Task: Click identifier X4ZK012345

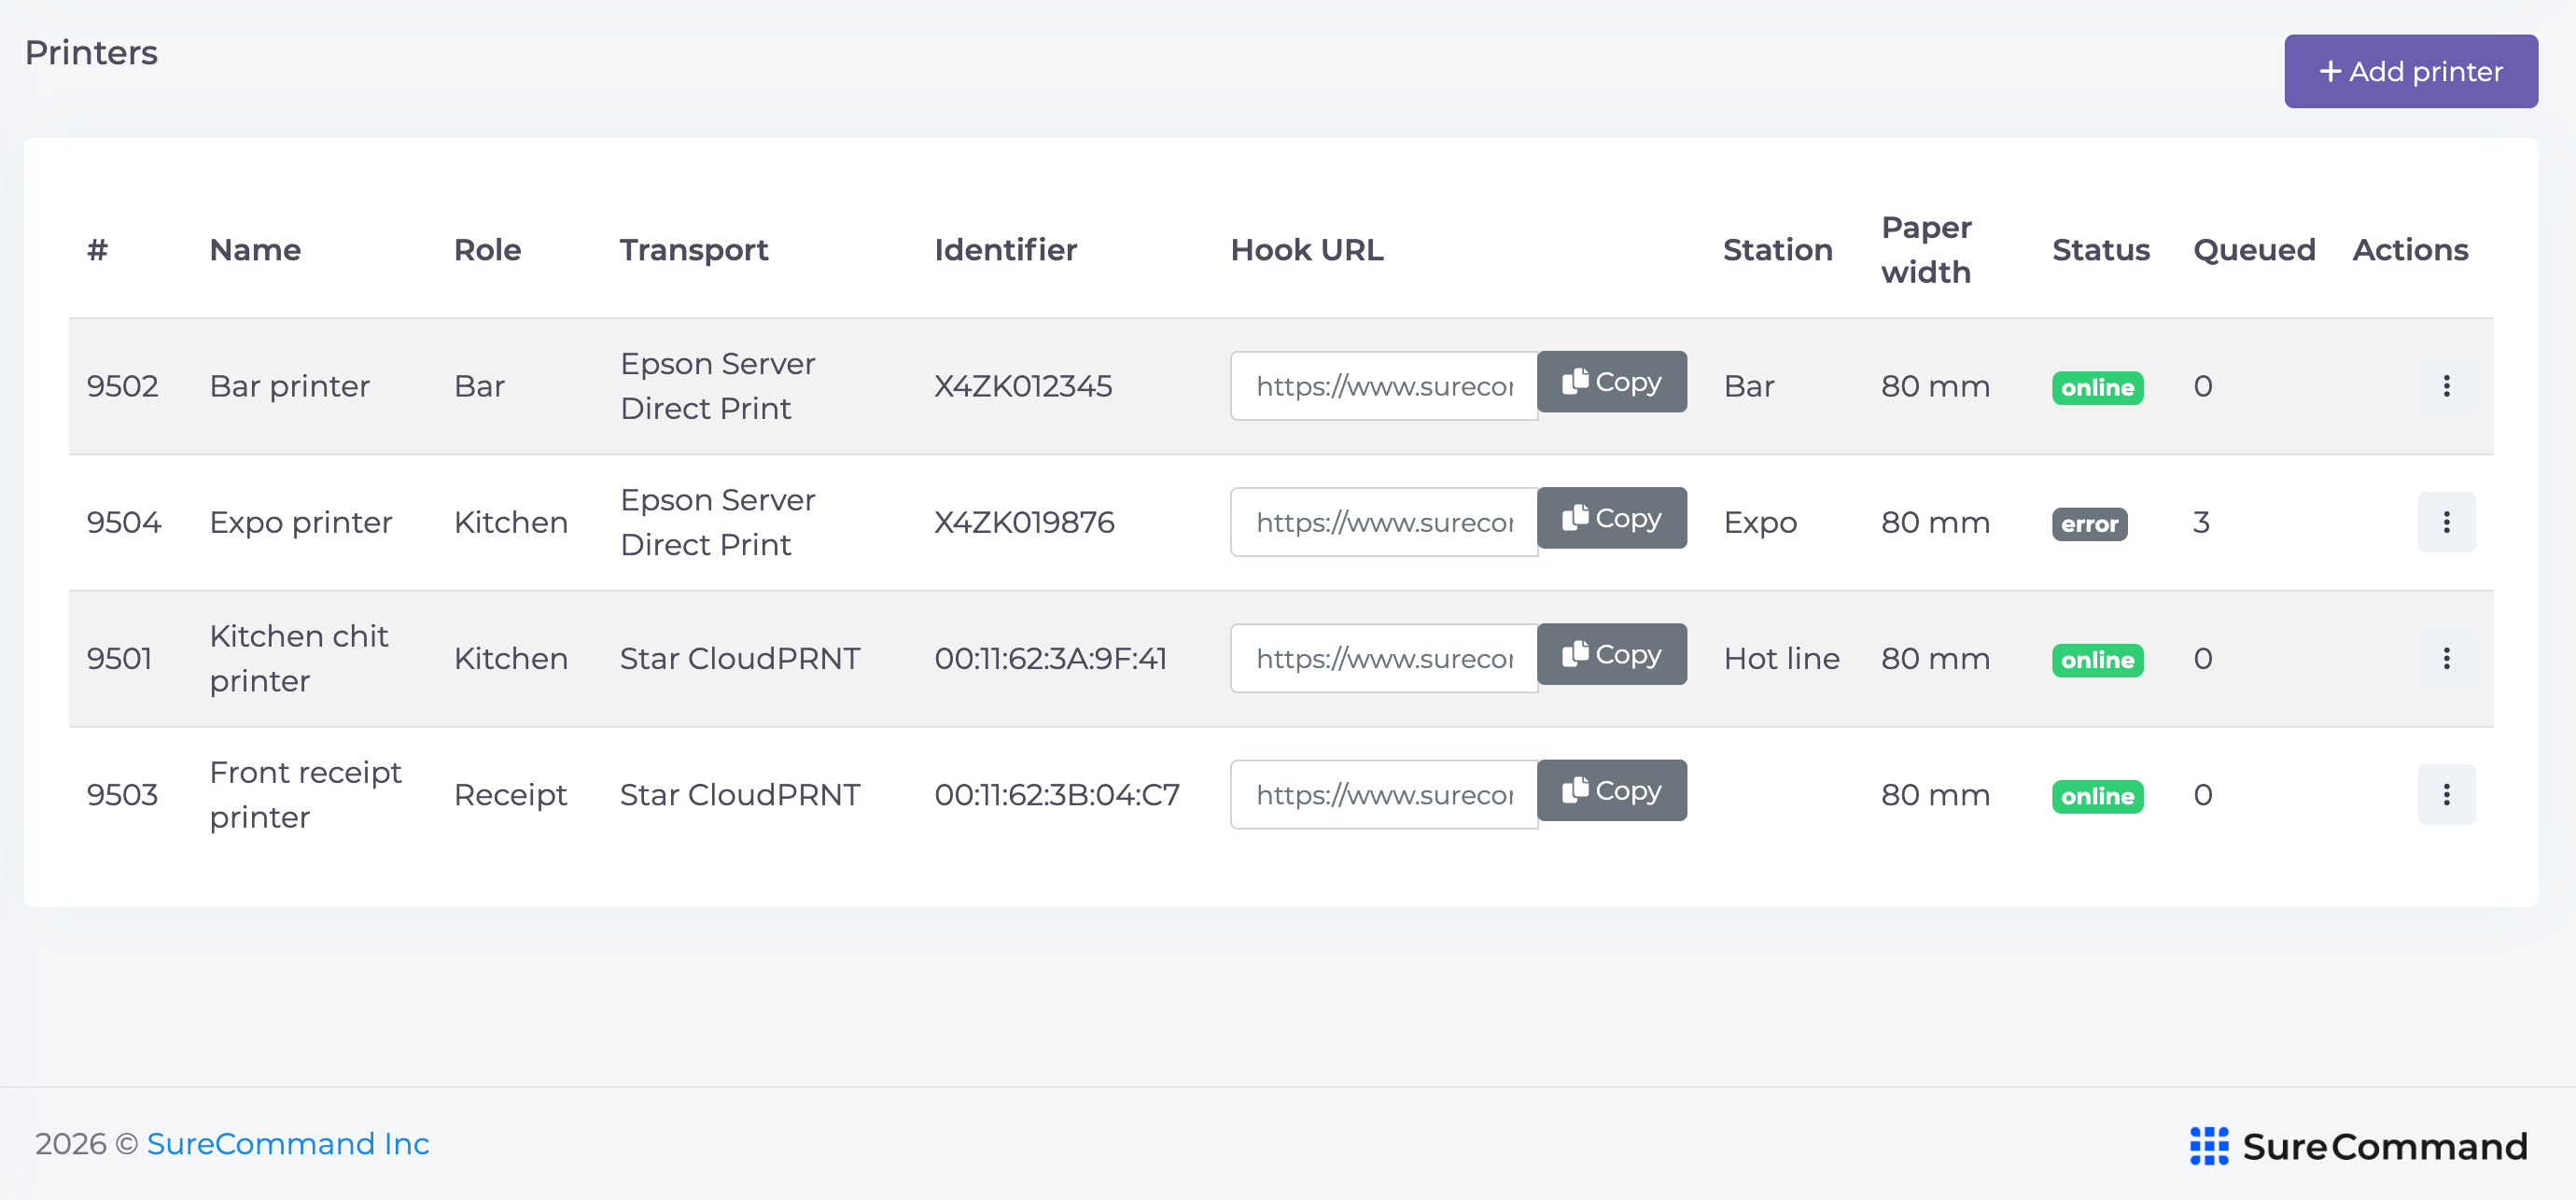Action: (x=1023, y=386)
